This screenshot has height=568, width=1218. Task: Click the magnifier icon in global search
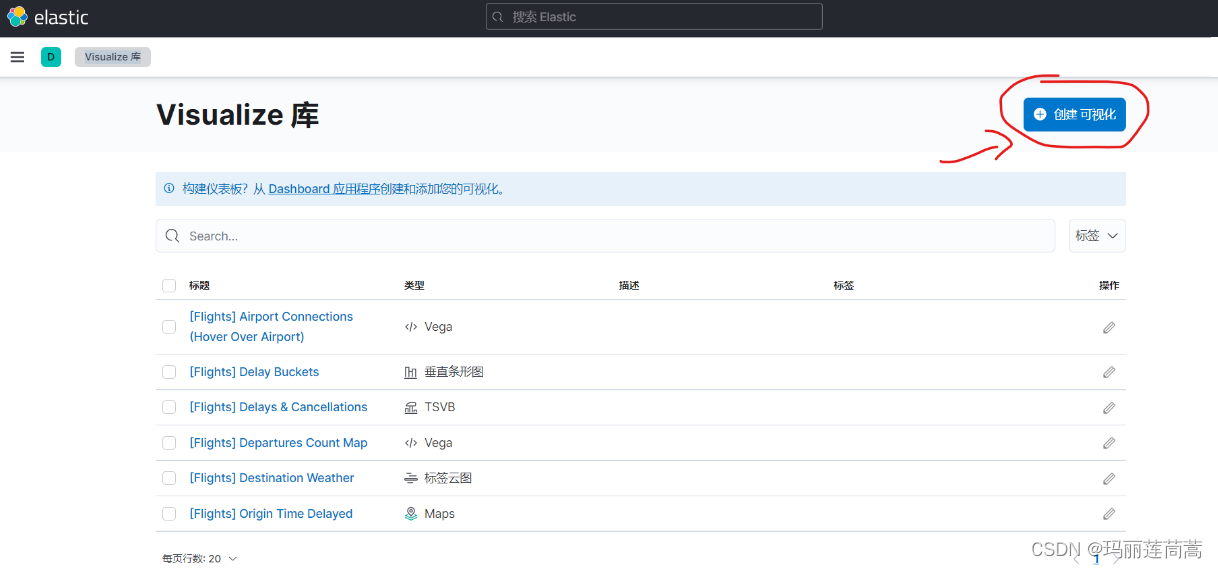[x=500, y=17]
